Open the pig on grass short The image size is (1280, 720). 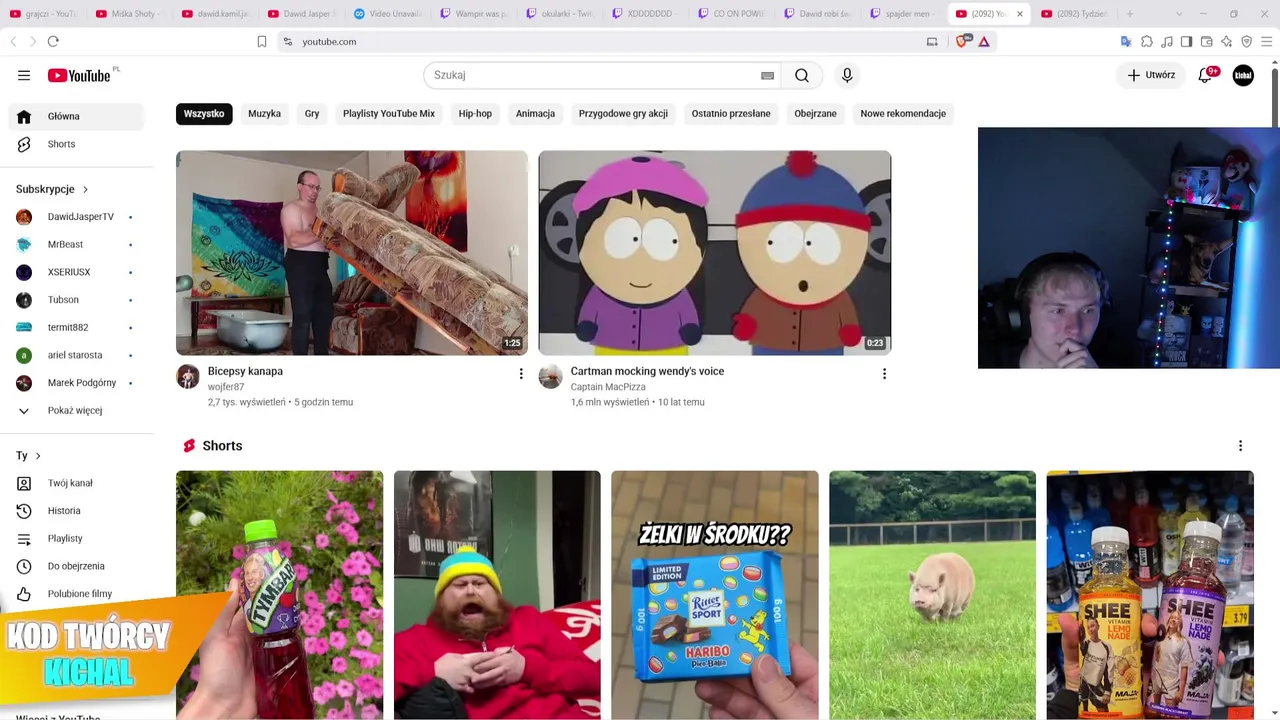(932, 595)
